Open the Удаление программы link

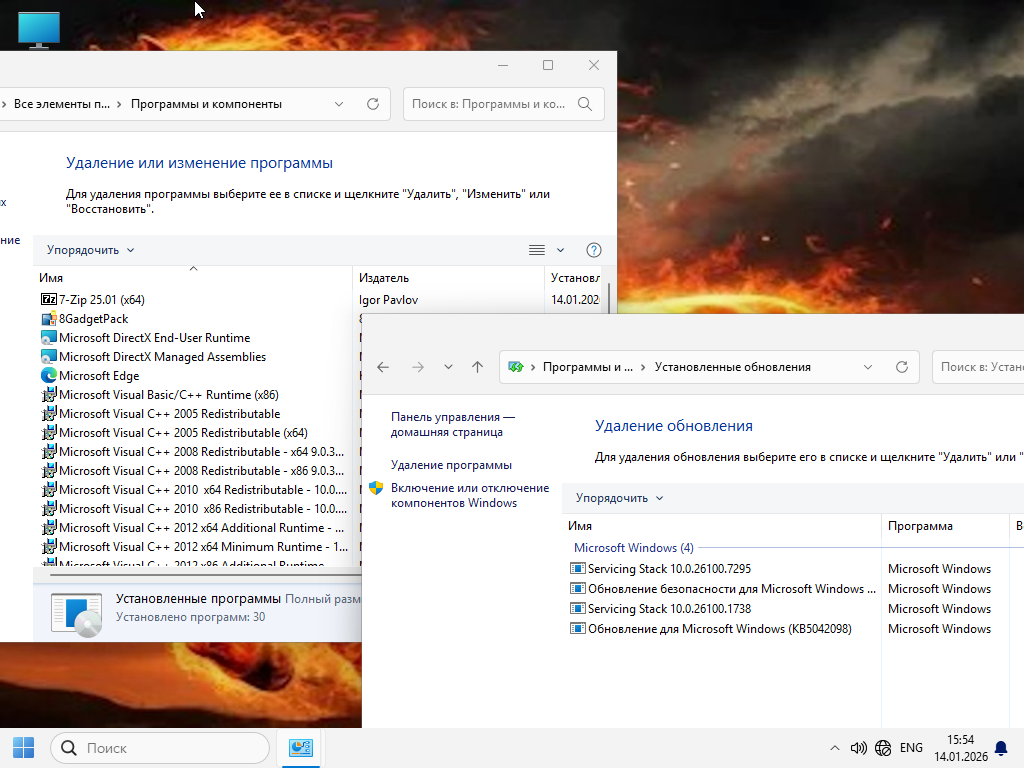(x=451, y=465)
